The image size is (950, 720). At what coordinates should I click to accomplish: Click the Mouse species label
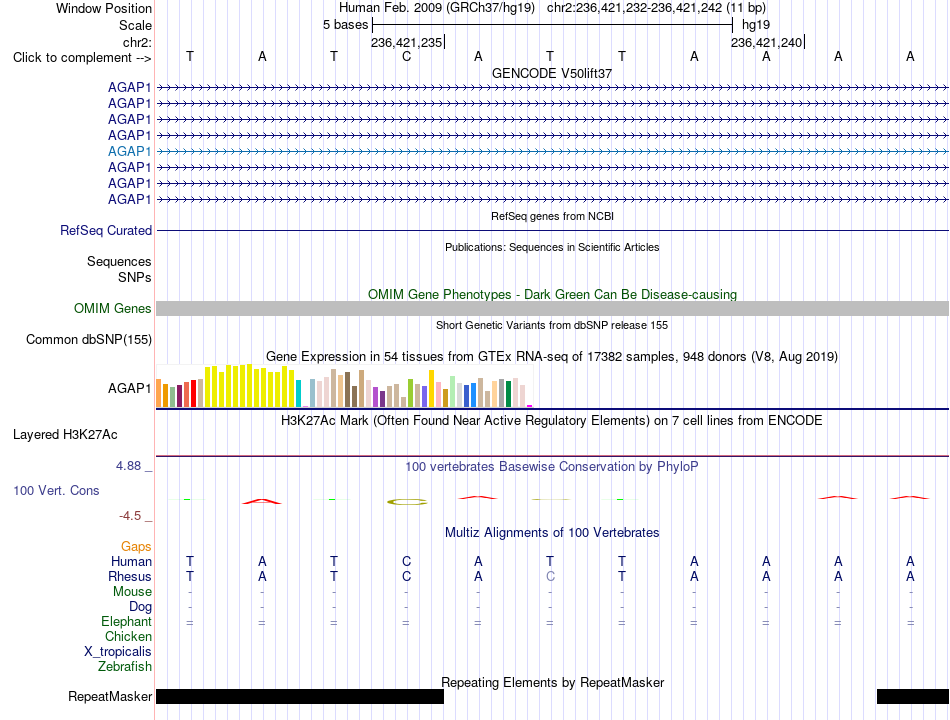coord(132,592)
